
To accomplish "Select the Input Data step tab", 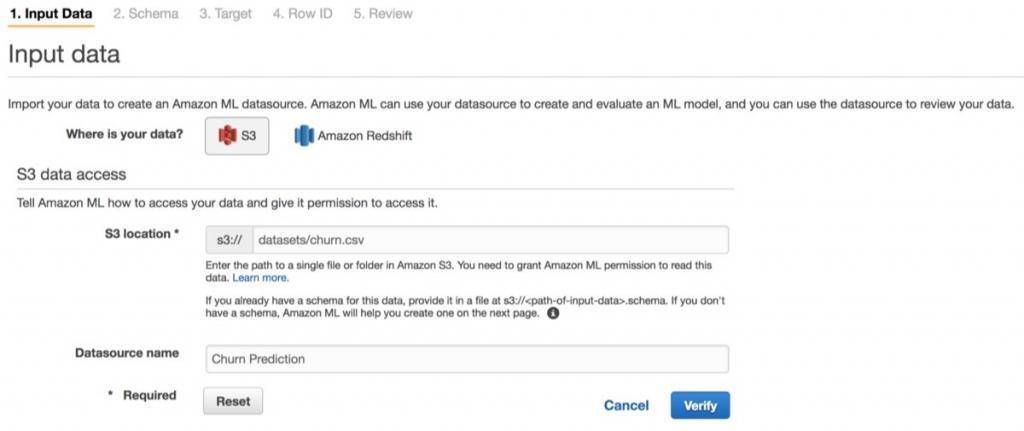I will tap(51, 14).
